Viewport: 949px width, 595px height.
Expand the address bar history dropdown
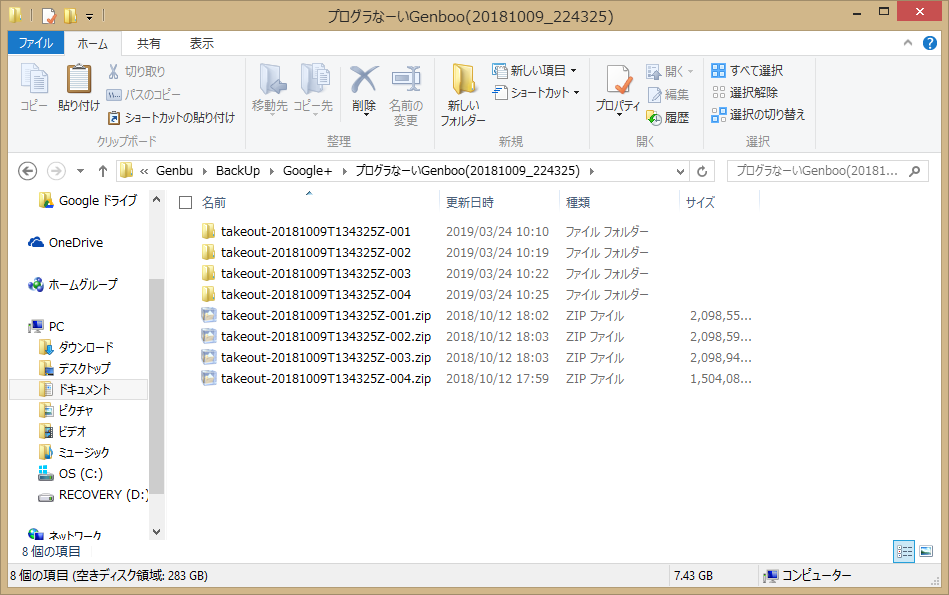[x=681, y=171]
